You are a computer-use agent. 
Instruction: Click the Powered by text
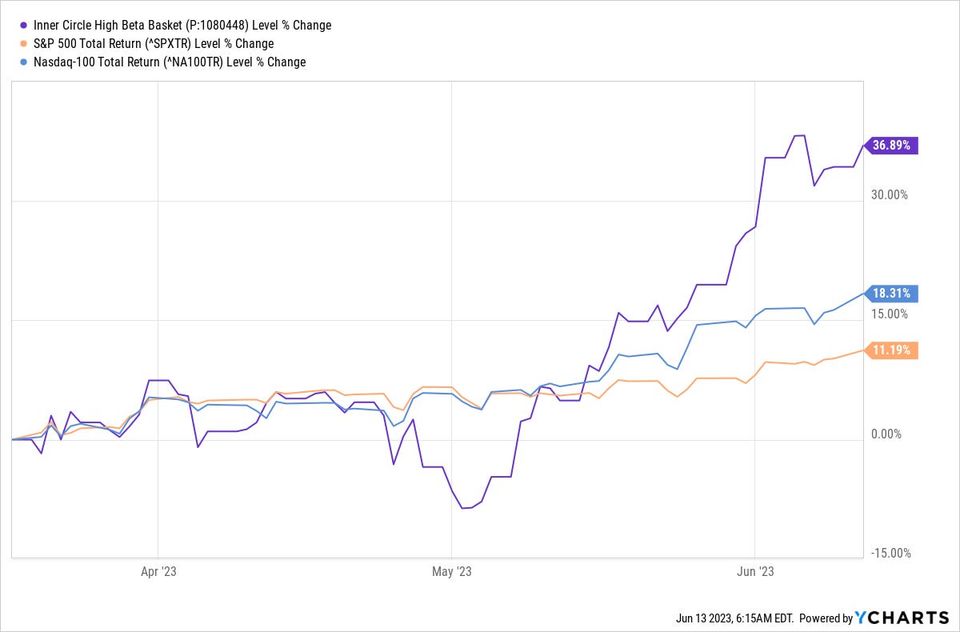click(826, 617)
